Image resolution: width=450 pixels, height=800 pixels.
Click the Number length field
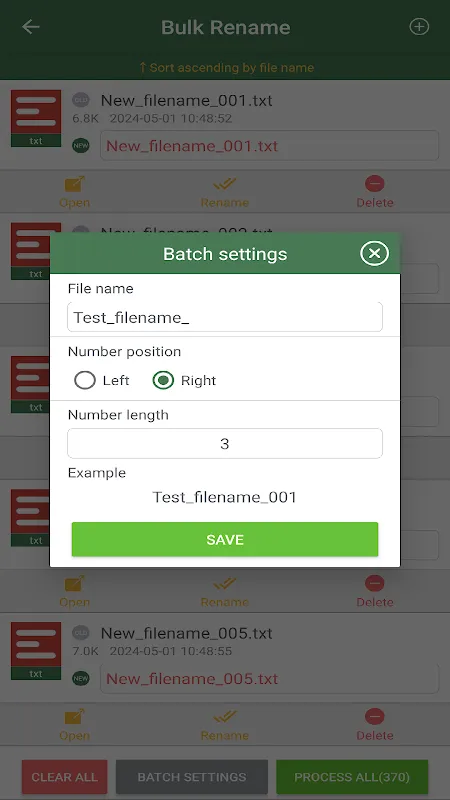tap(225, 443)
